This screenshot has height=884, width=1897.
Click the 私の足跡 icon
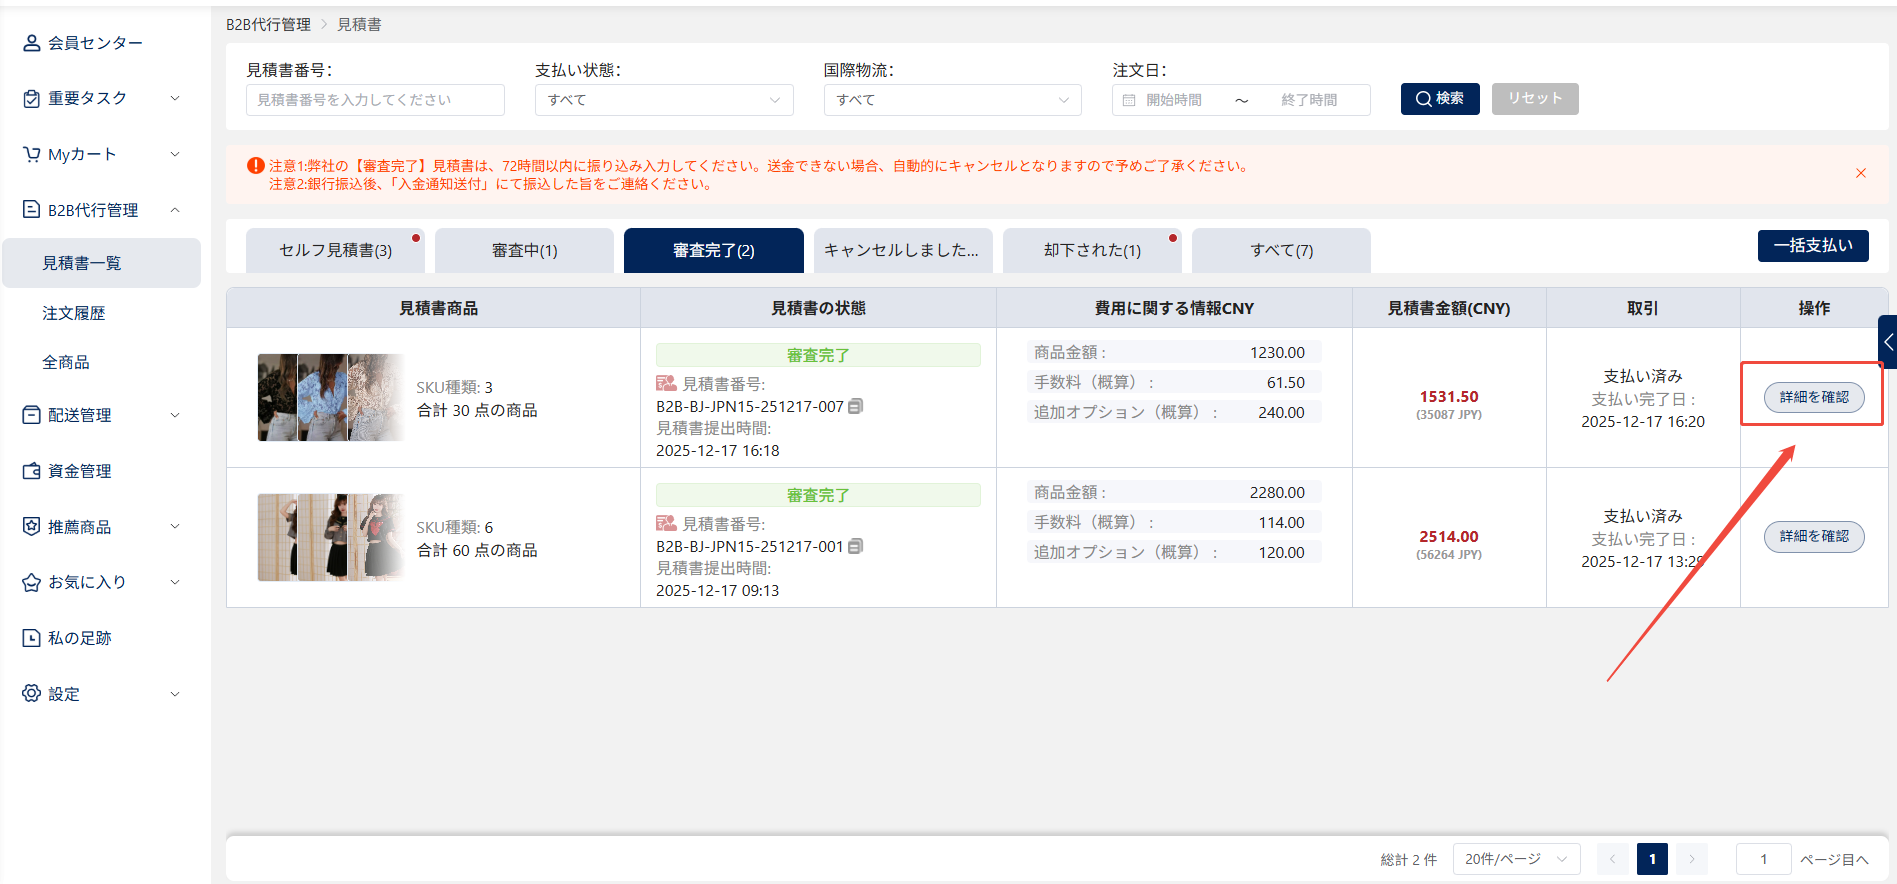tap(32, 638)
